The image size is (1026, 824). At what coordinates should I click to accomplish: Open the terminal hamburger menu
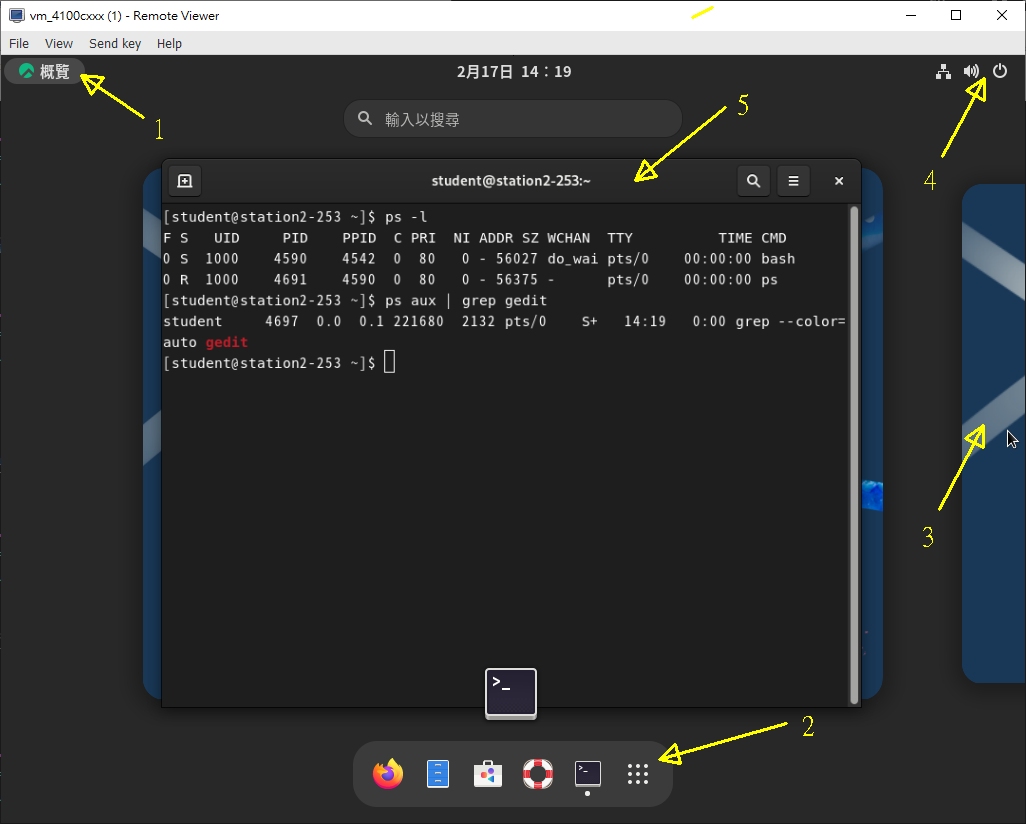tap(793, 181)
